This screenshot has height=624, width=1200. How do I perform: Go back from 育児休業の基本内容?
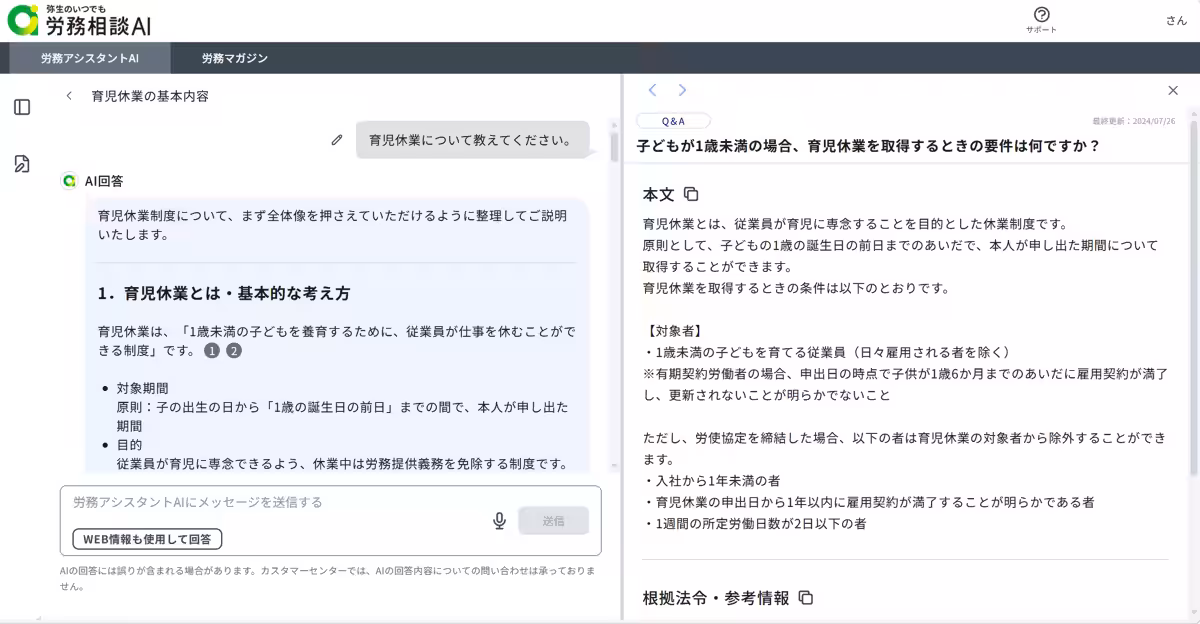click(67, 95)
